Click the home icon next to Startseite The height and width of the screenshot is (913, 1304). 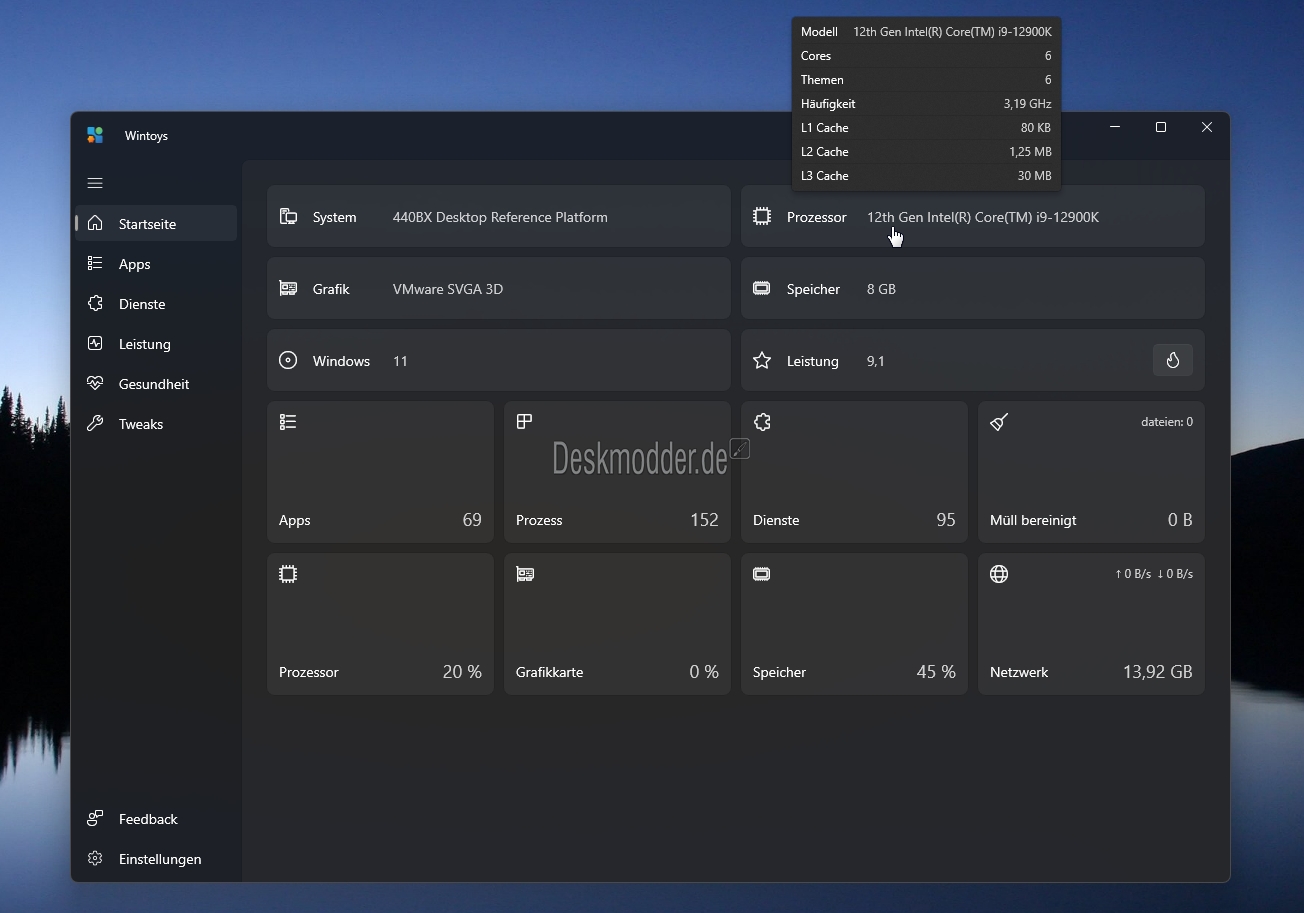pos(95,223)
